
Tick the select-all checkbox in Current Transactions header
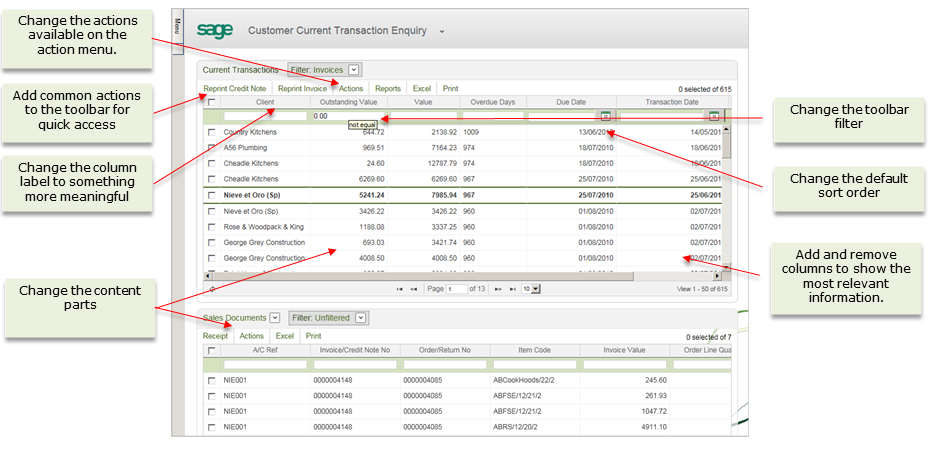click(x=212, y=102)
